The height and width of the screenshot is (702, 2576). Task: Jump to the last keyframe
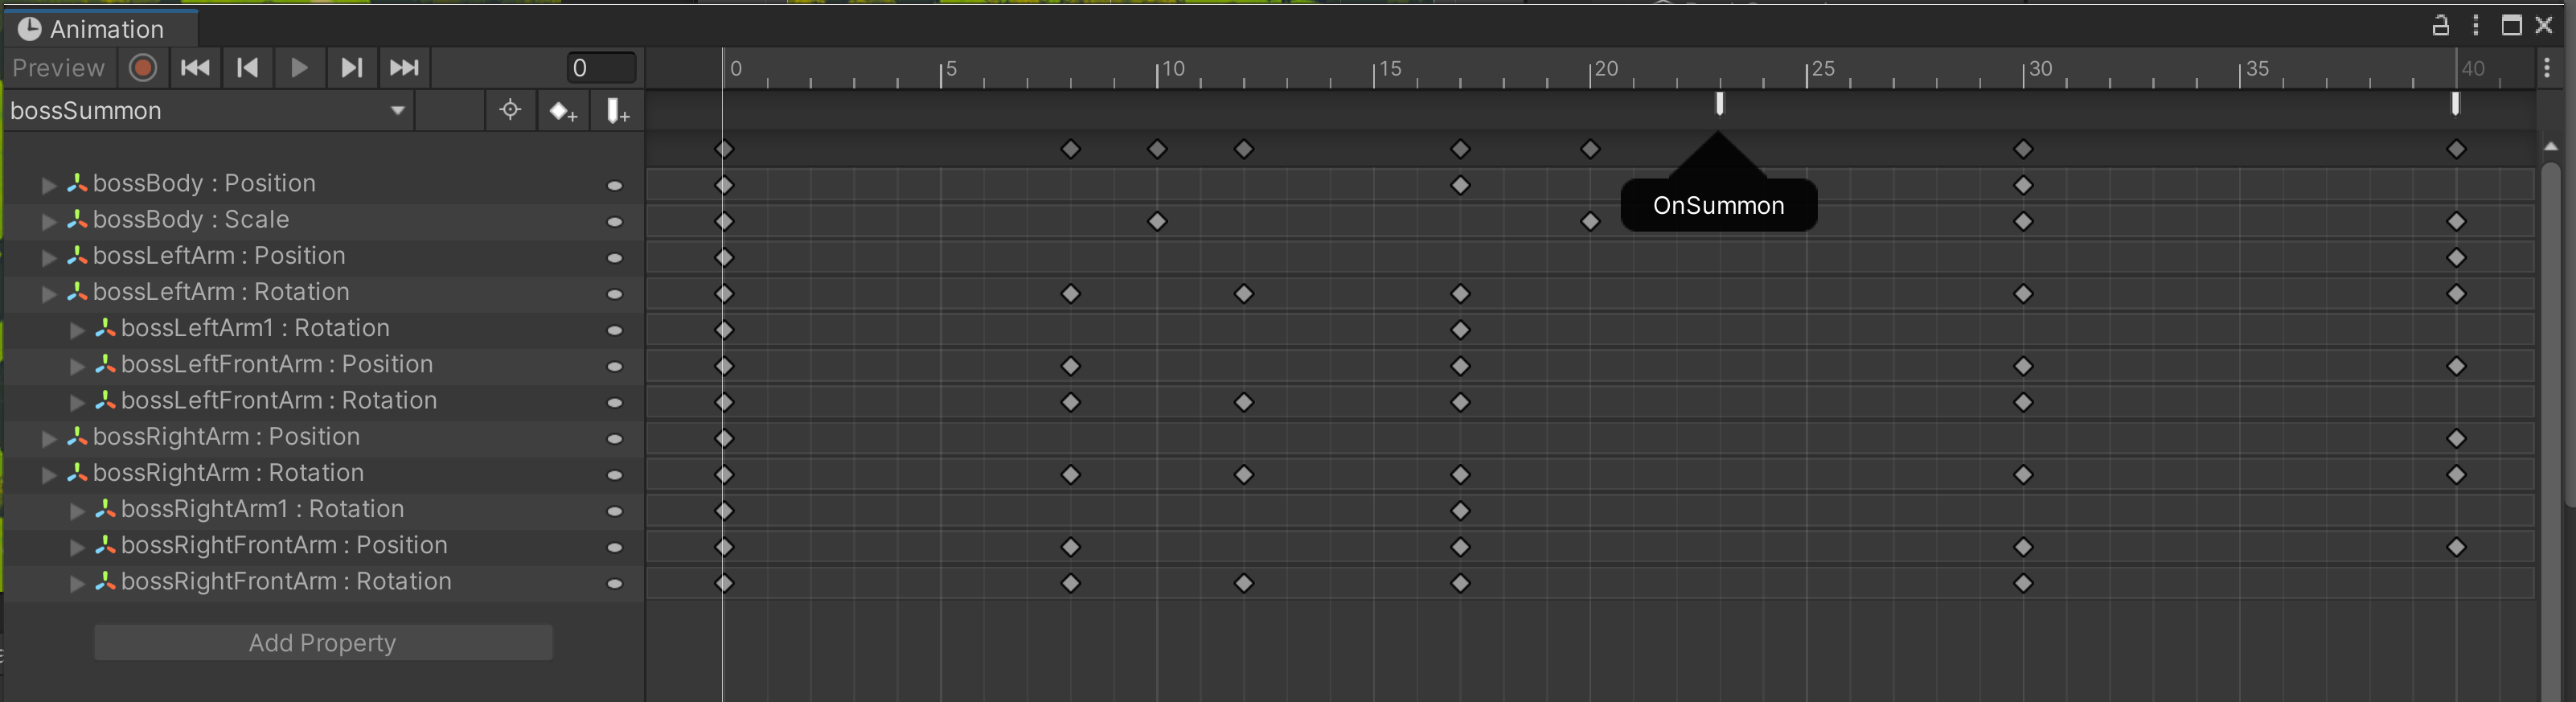coord(404,68)
